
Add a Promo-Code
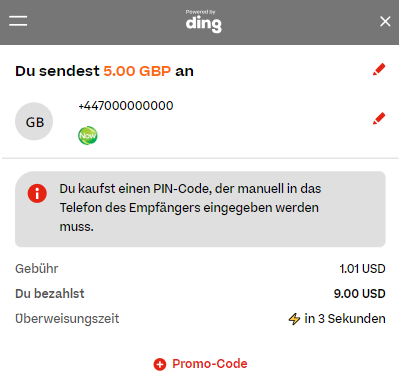(x=200, y=364)
